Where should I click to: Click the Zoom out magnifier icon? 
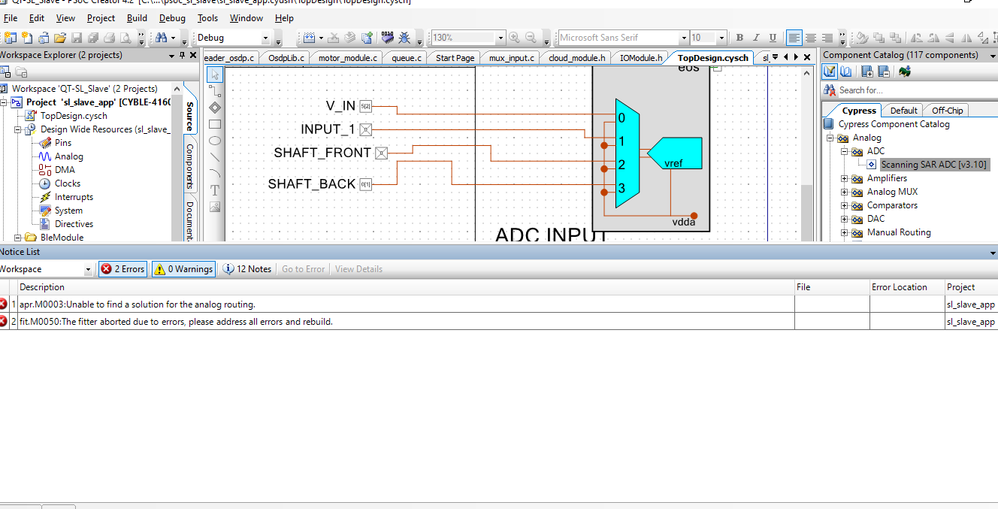530,38
